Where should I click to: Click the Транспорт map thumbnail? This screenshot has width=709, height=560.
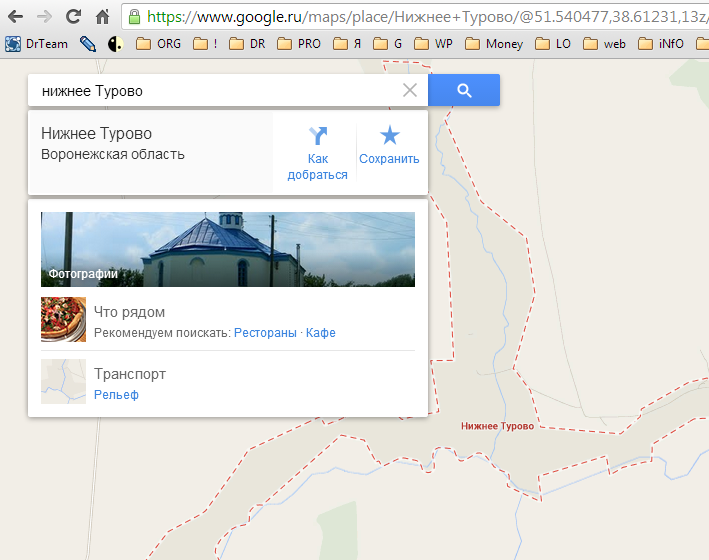(63, 381)
